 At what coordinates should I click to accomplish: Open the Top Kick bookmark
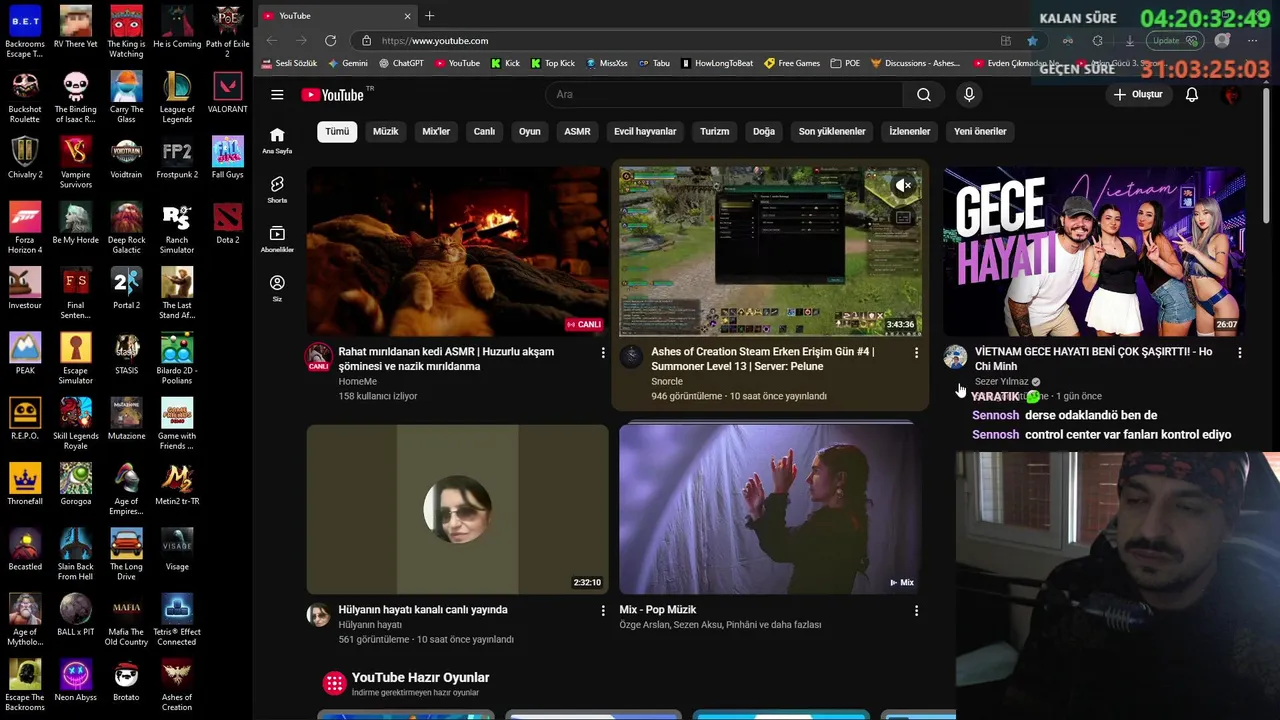pyautogui.click(x=553, y=63)
